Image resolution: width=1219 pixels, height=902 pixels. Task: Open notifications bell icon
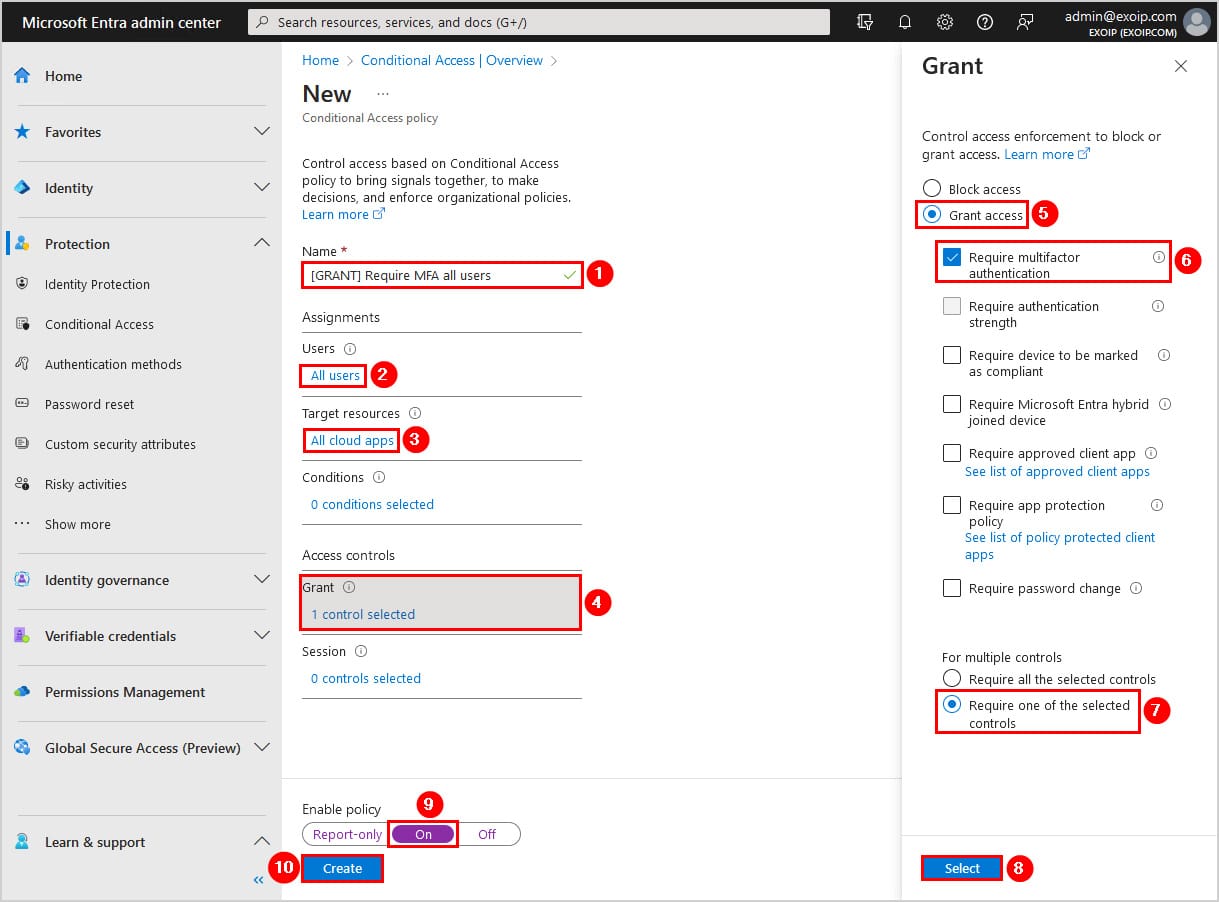[905, 22]
